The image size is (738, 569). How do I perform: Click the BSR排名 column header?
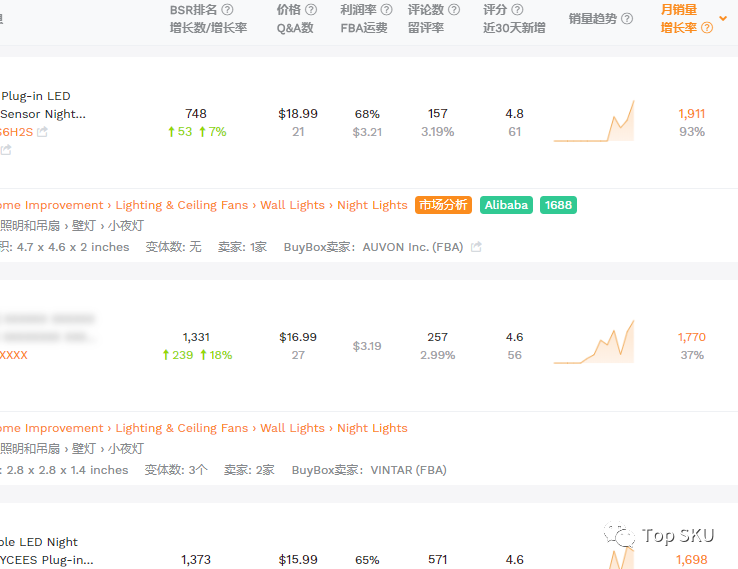(x=193, y=10)
